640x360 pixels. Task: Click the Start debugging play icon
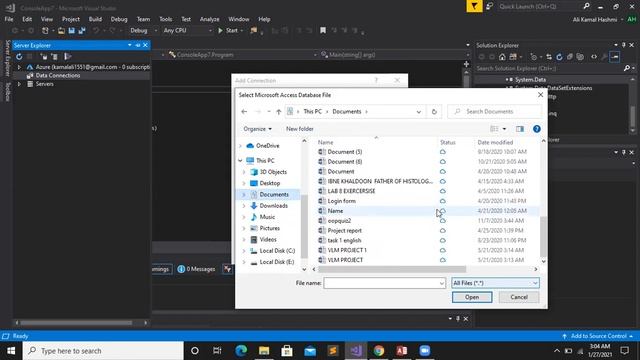pyautogui.click(x=220, y=30)
